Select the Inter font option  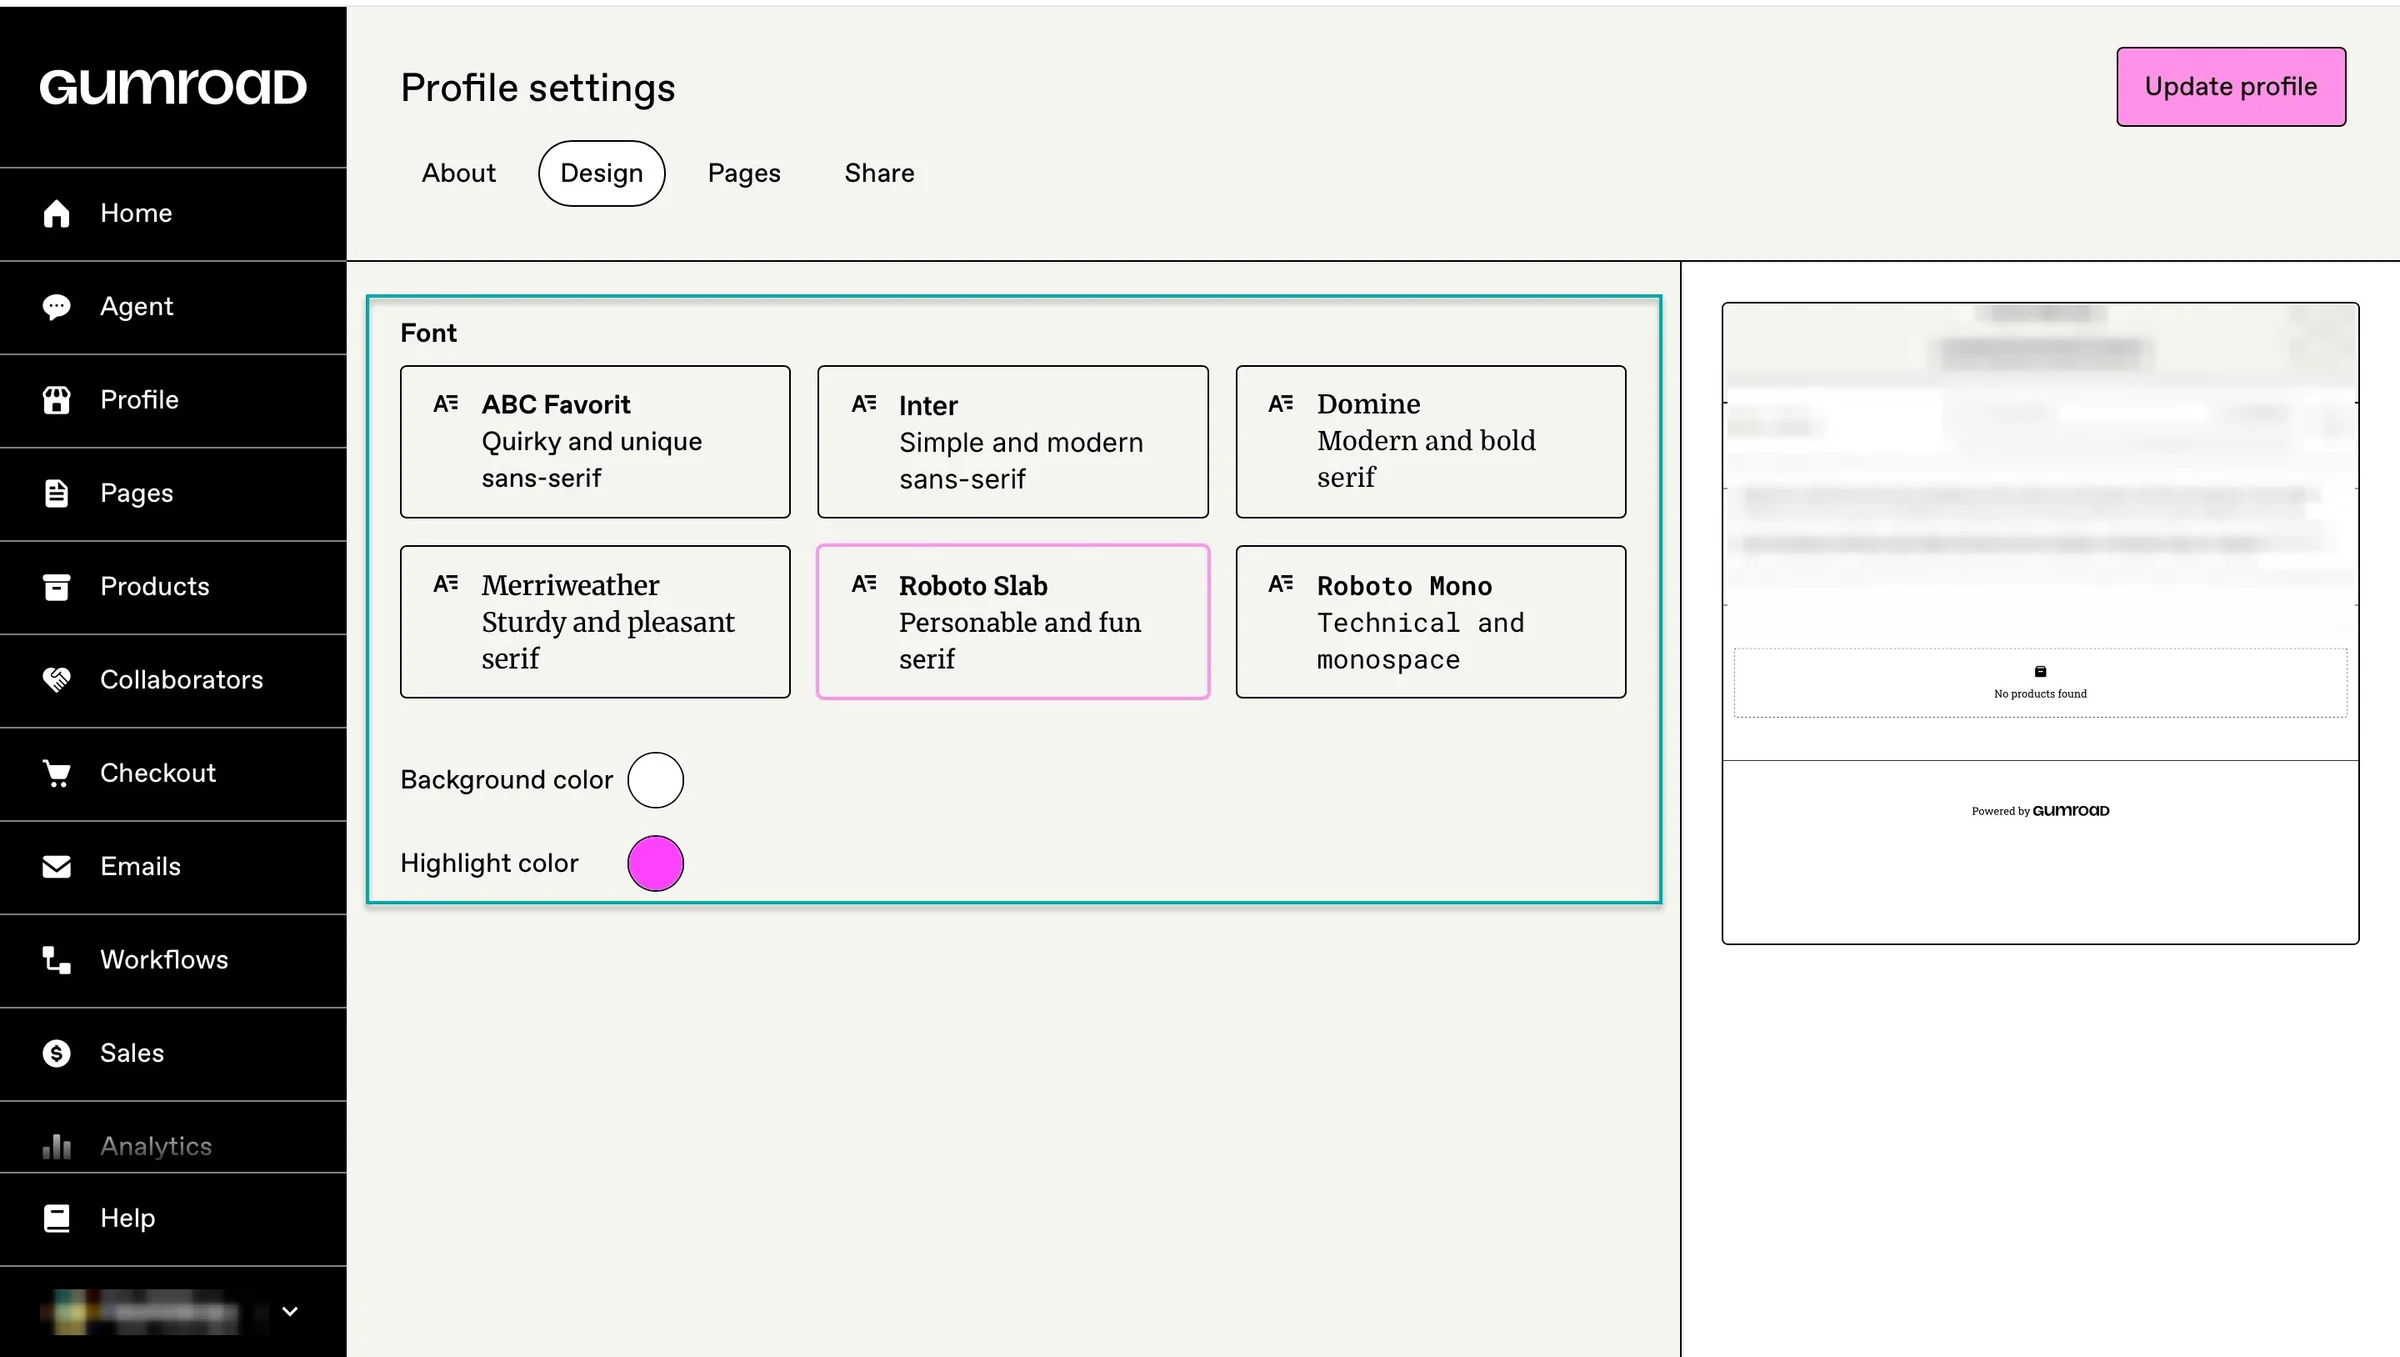coord(1013,441)
